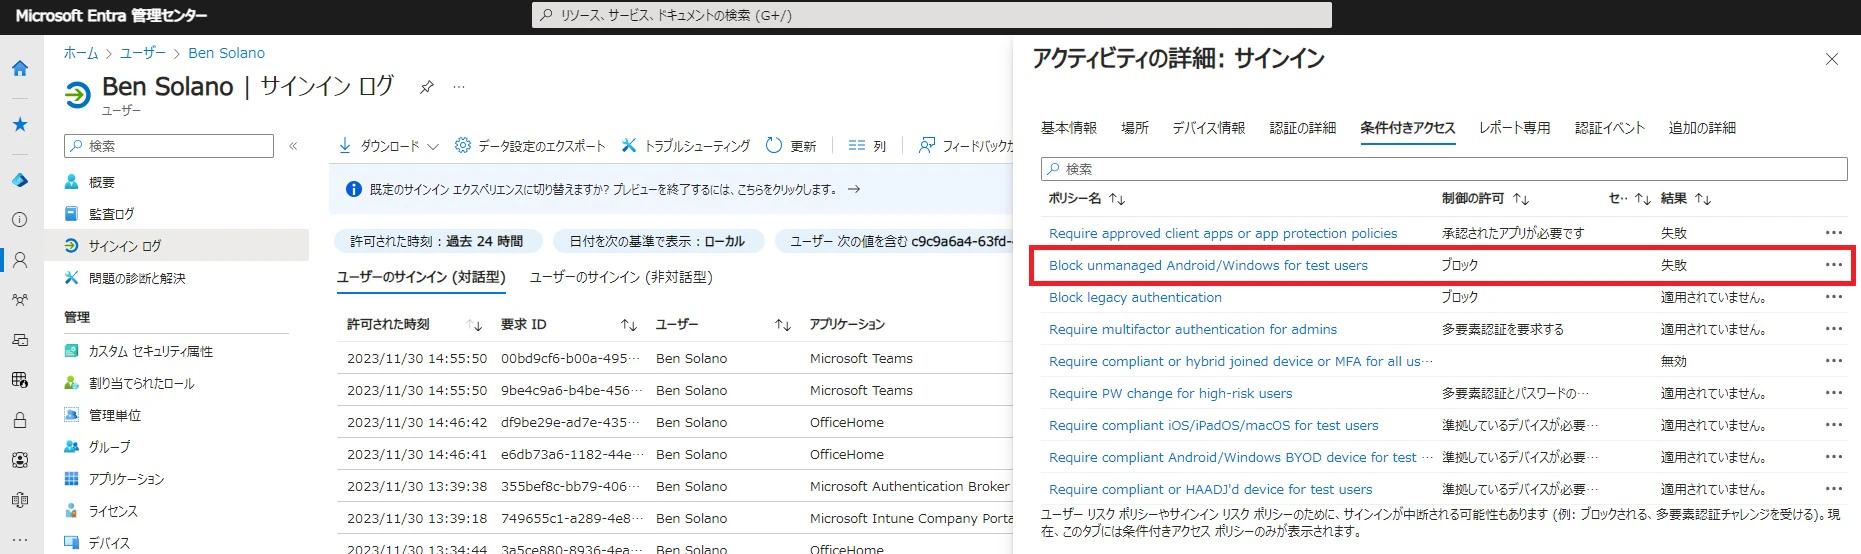The width and height of the screenshot is (1861, 554).
Task: Select the sign-in row with ID 00bd9cf6-b00a-495
Action: [x=675, y=358]
